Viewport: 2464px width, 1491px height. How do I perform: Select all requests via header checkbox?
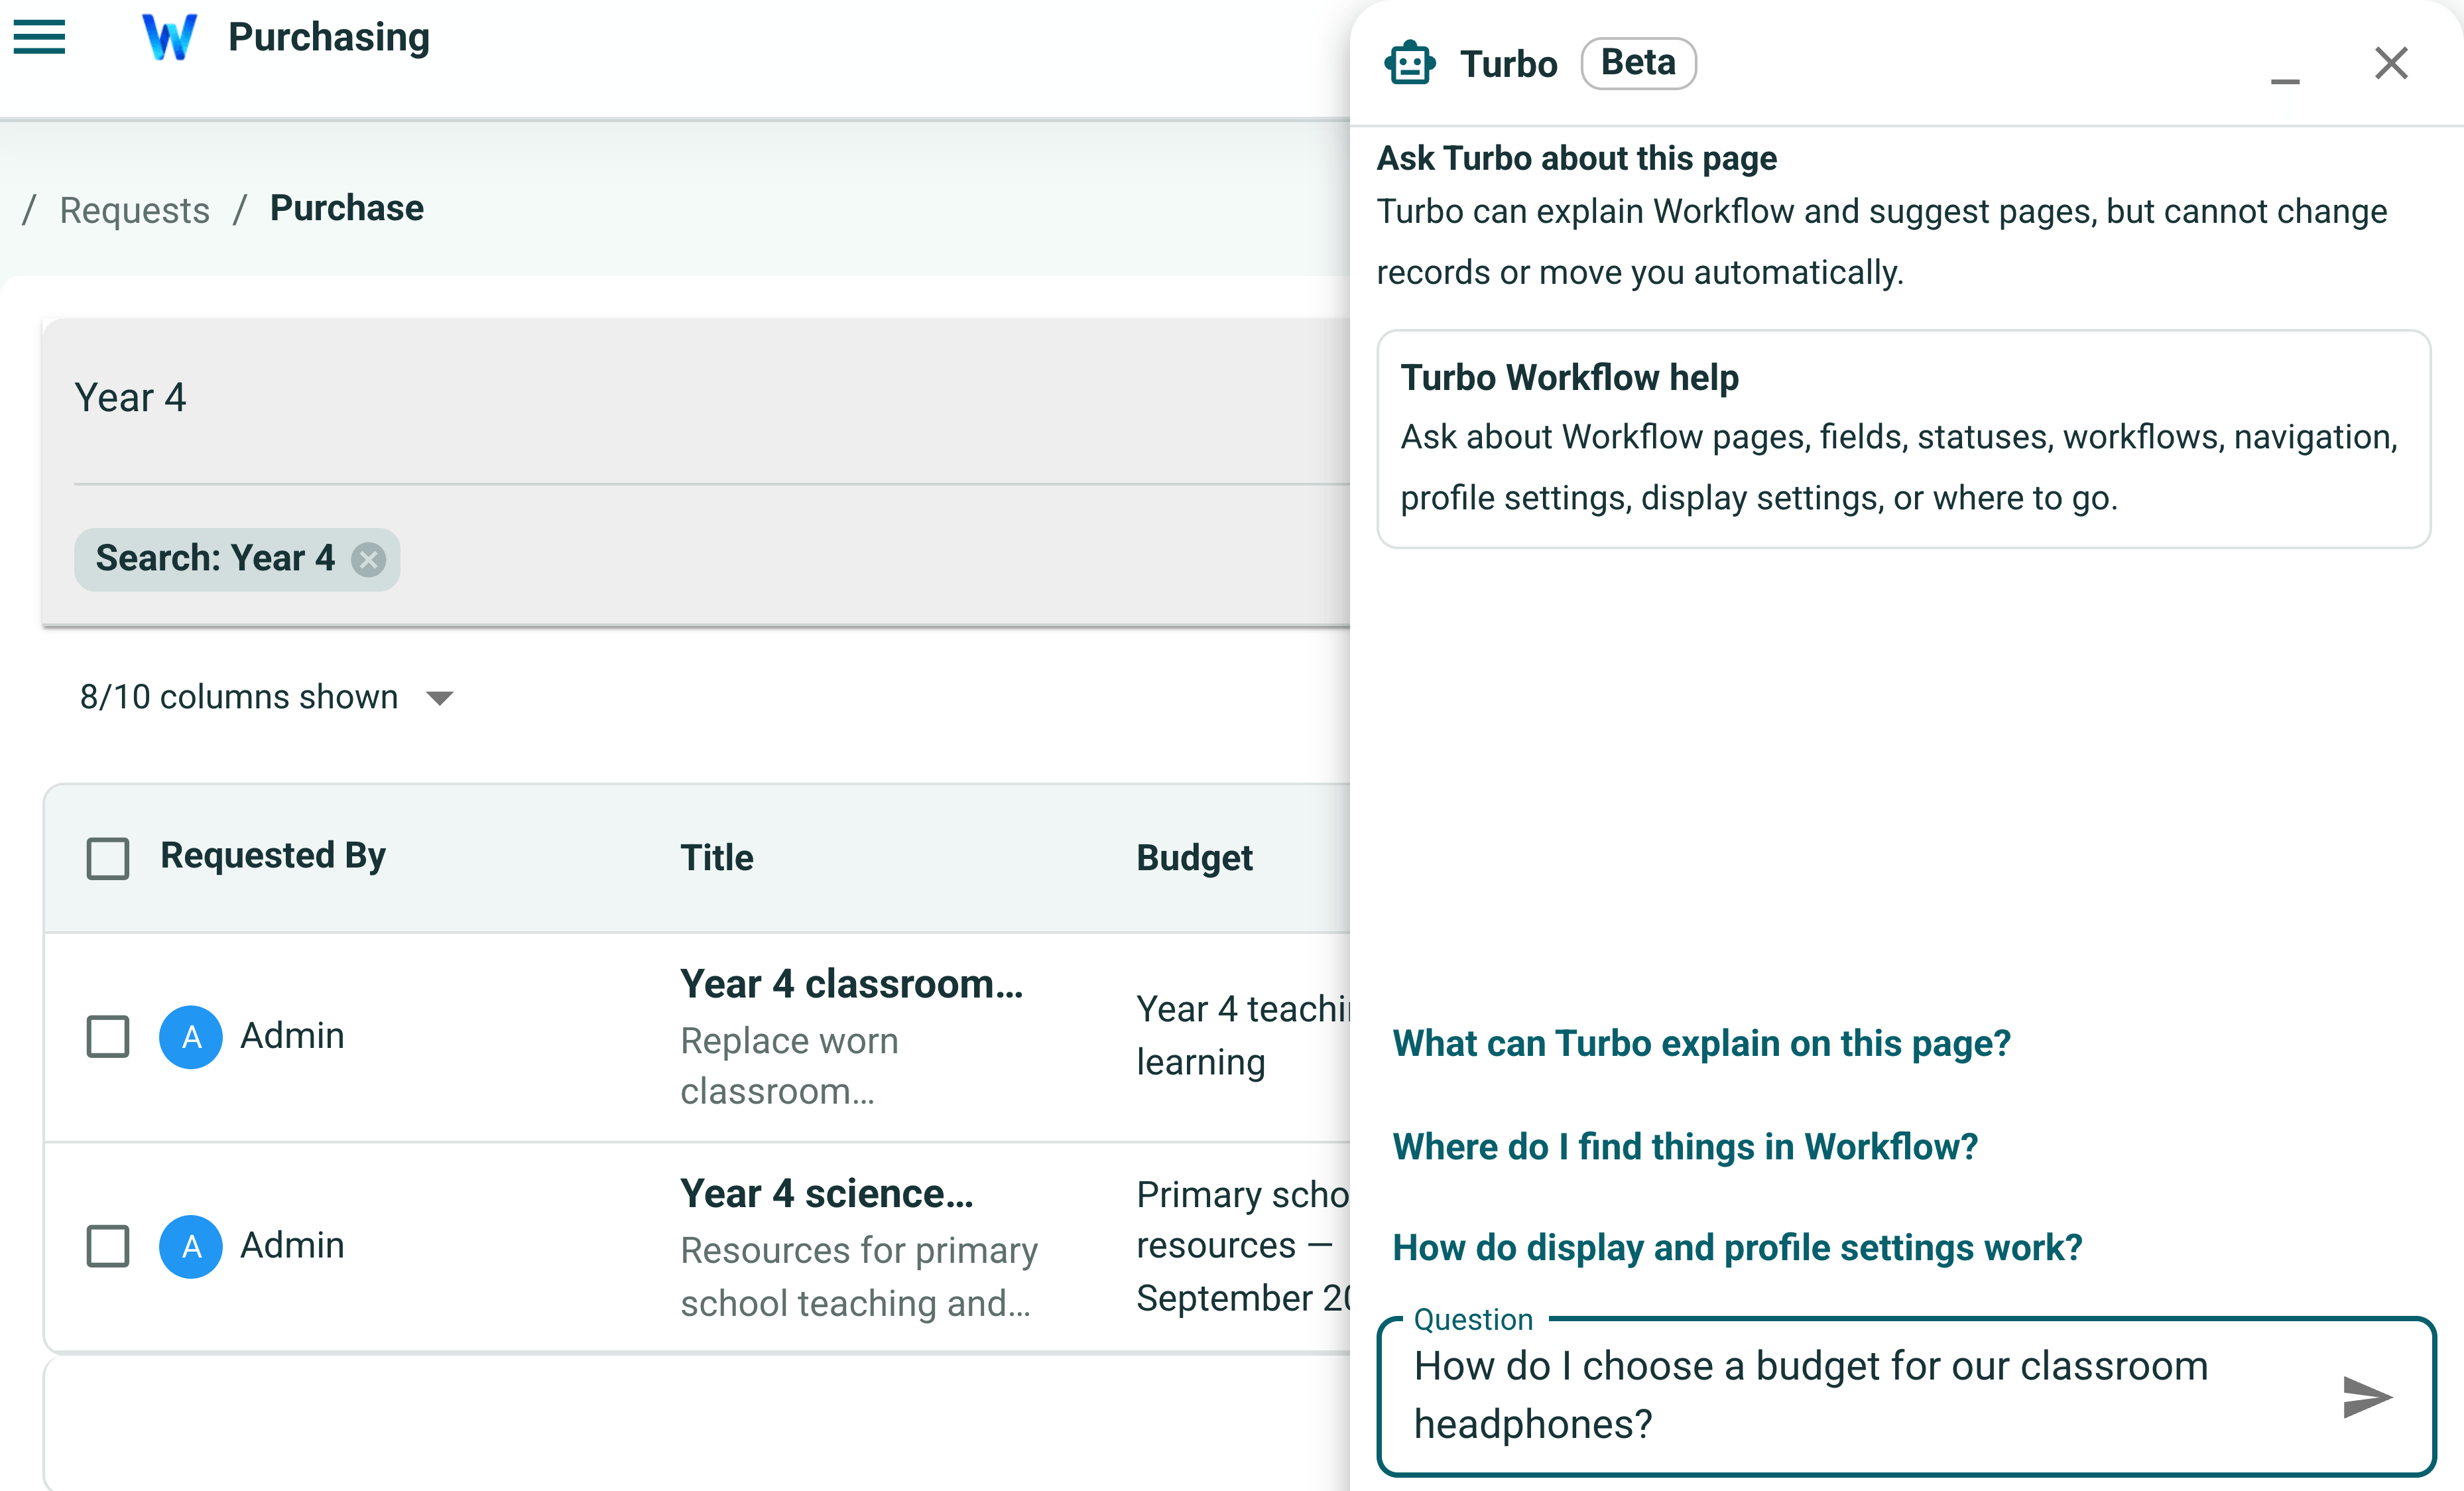(x=108, y=858)
